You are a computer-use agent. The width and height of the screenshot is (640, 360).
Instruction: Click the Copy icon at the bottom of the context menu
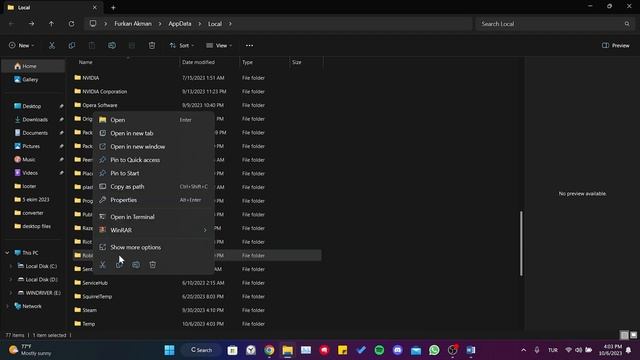coord(119,265)
